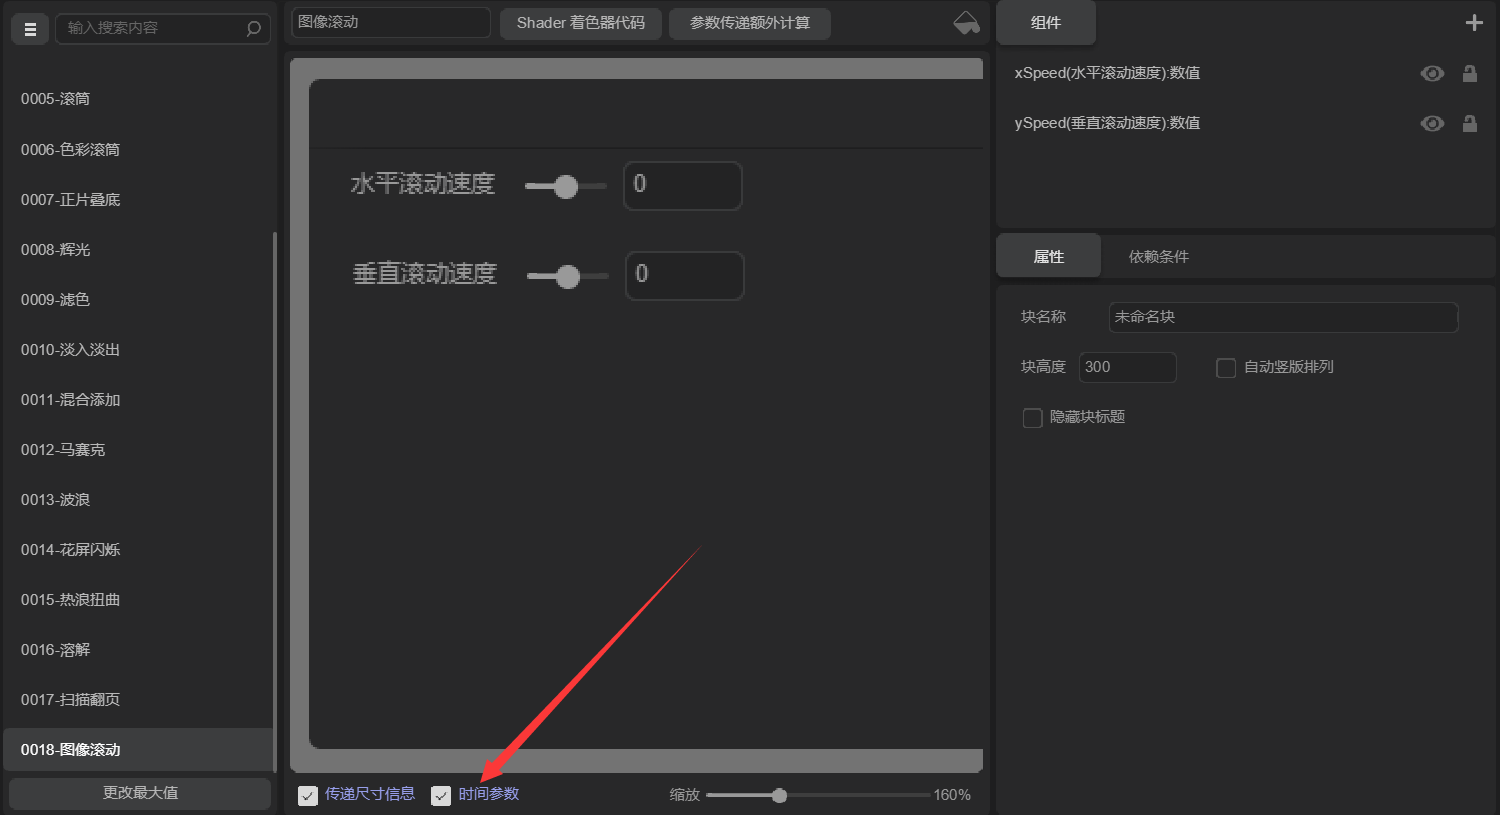Select list item 0008-辉光
The image size is (1500, 815).
(138, 249)
